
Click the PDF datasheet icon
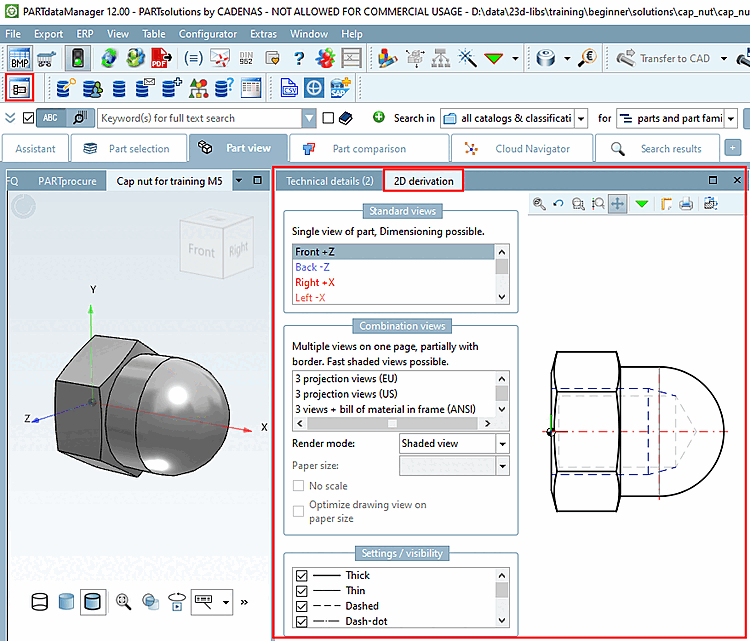pos(160,58)
